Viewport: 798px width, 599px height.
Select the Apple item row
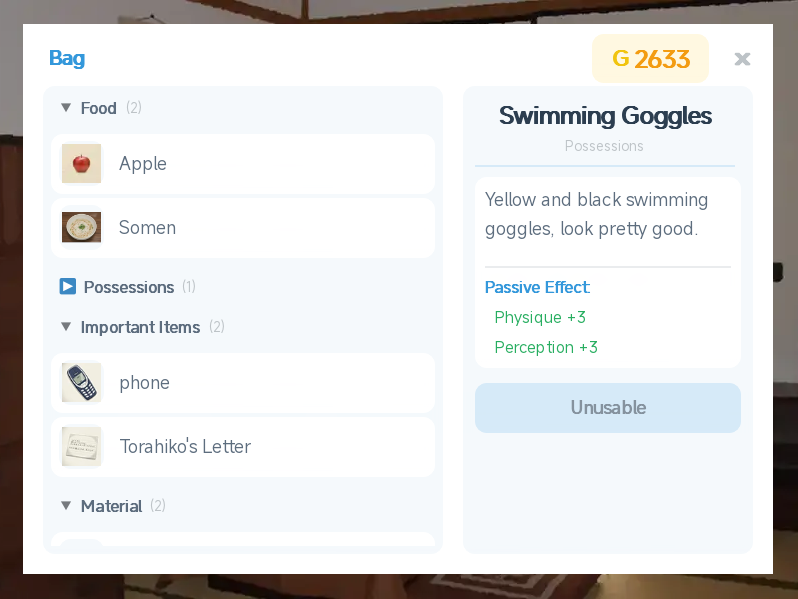pyautogui.click(x=242, y=164)
